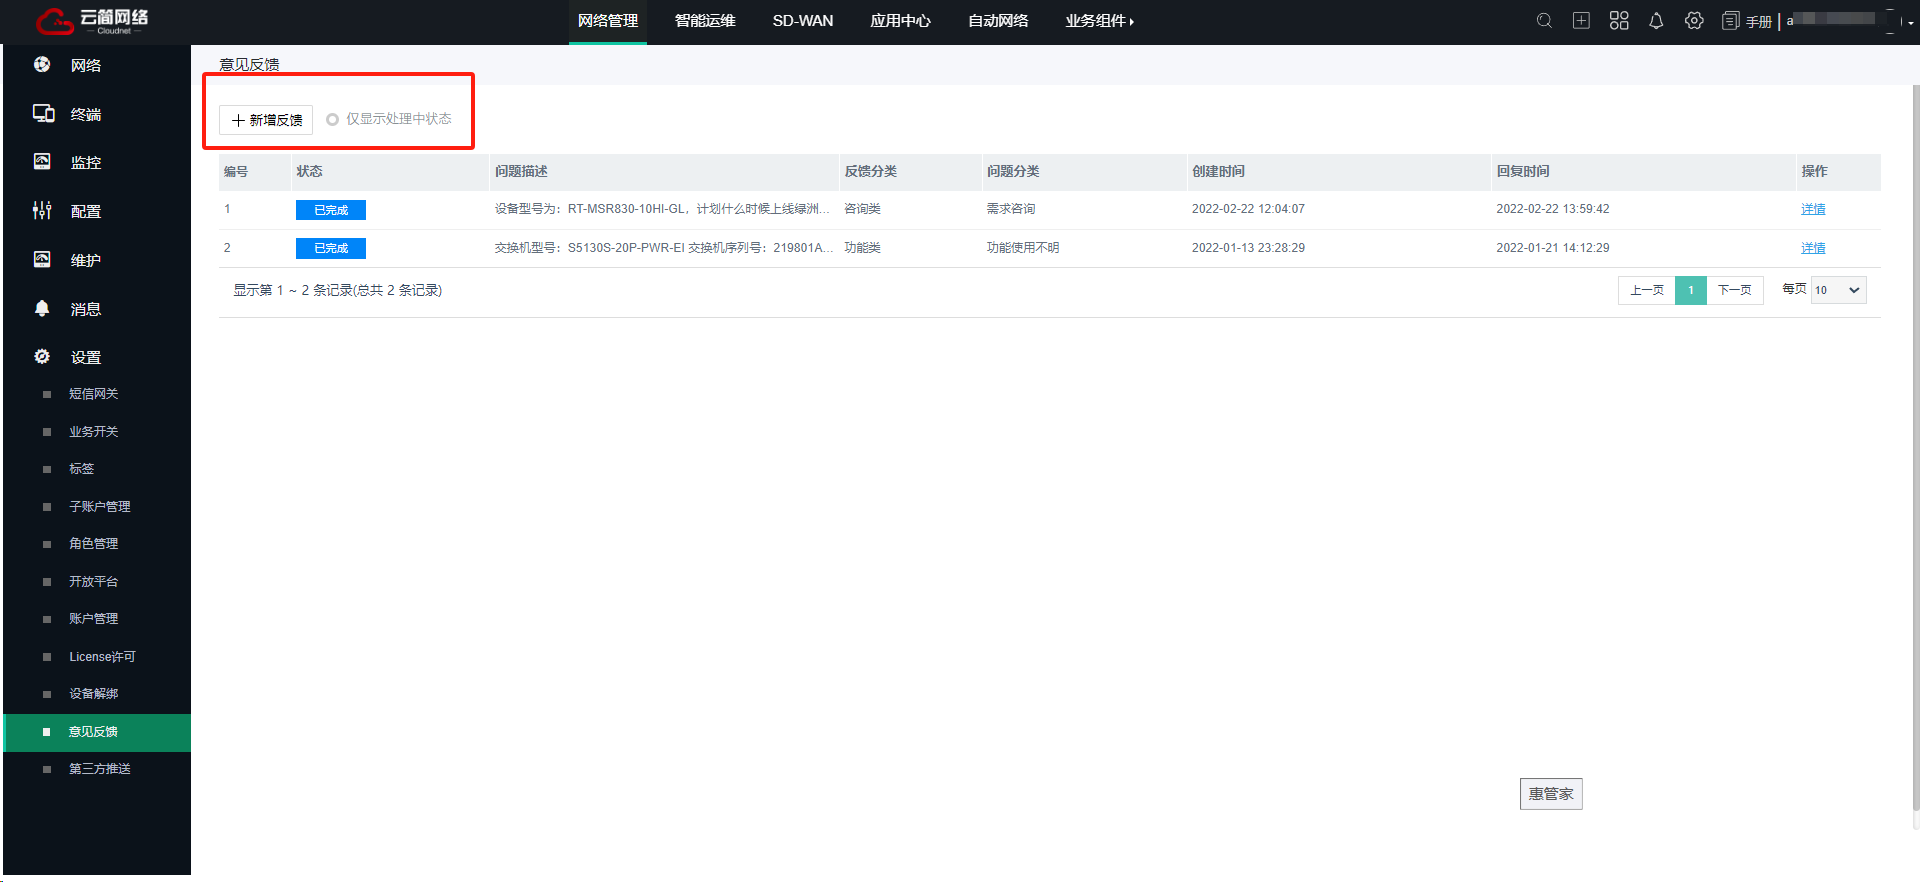Open 详情 link for record 2
1920x882 pixels.
point(1813,248)
